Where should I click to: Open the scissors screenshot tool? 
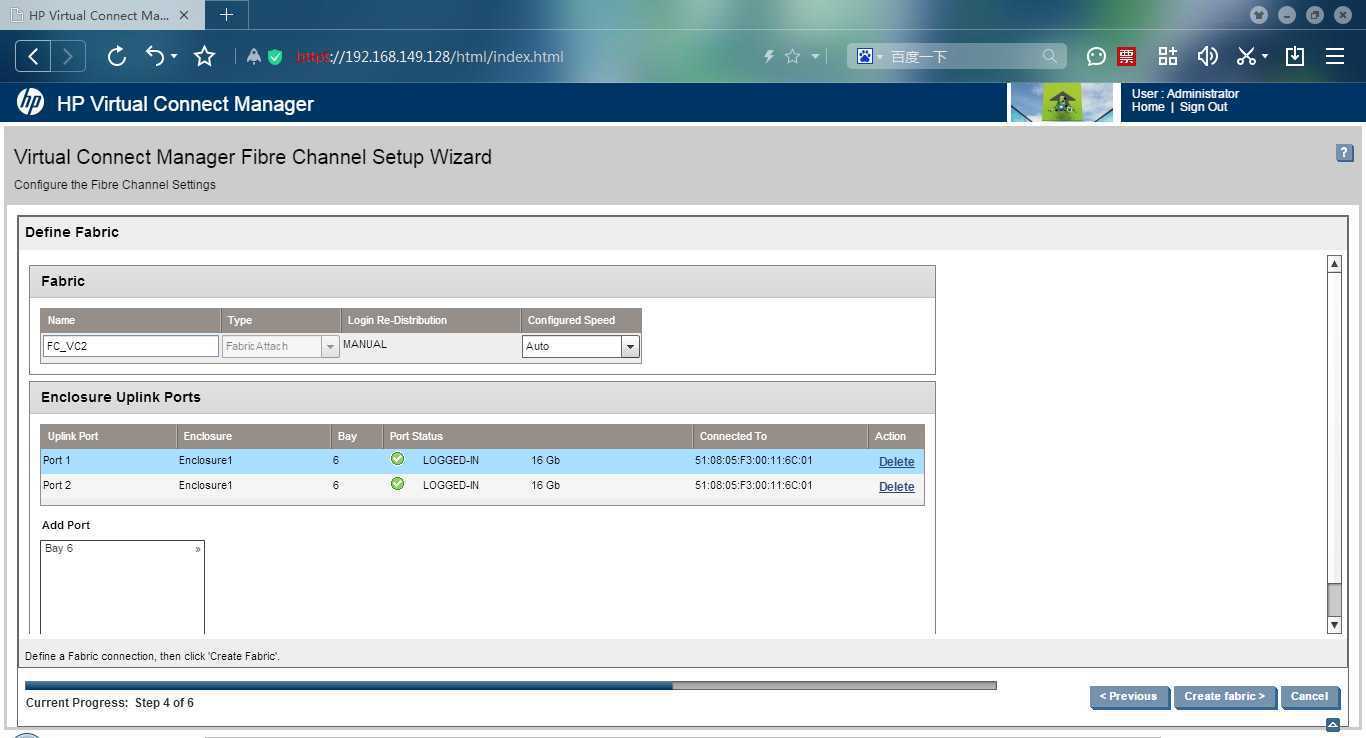point(1246,57)
